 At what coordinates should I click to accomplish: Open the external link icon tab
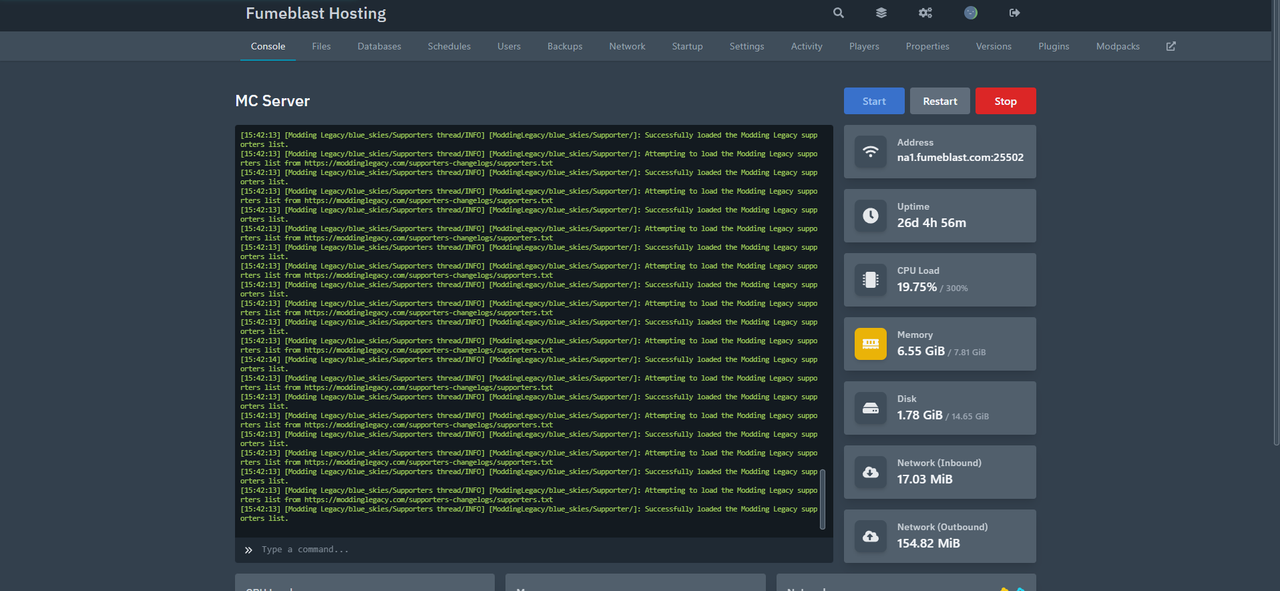pyautogui.click(x=1171, y=46)
